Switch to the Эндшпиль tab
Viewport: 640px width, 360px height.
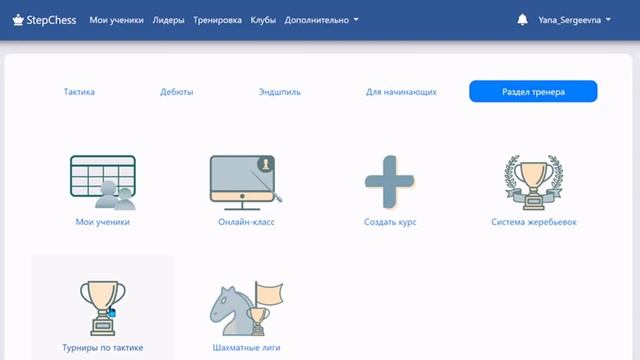coord(280,92)
